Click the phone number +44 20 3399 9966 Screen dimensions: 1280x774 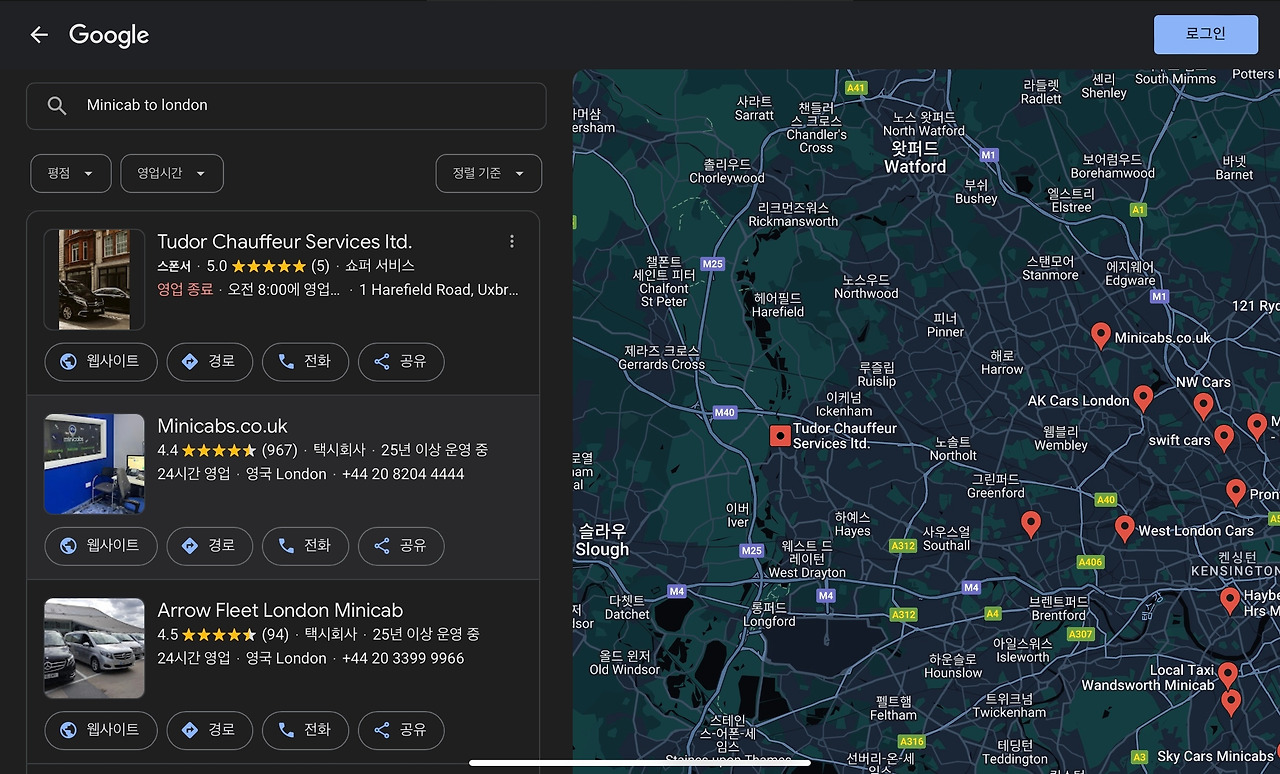(x=403, y=658)
